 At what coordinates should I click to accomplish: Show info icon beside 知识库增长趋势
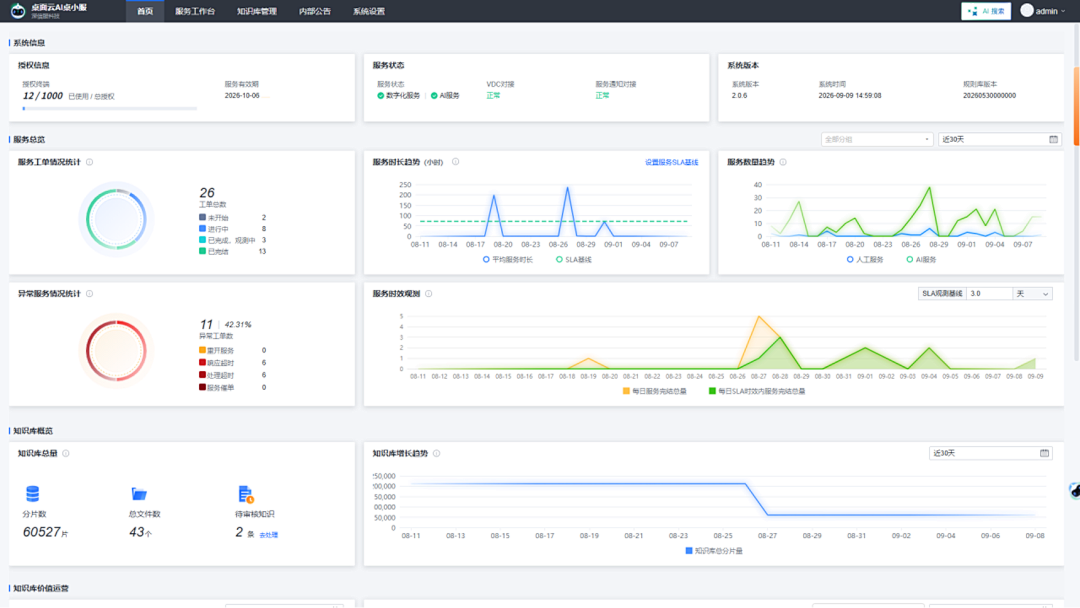437,454
